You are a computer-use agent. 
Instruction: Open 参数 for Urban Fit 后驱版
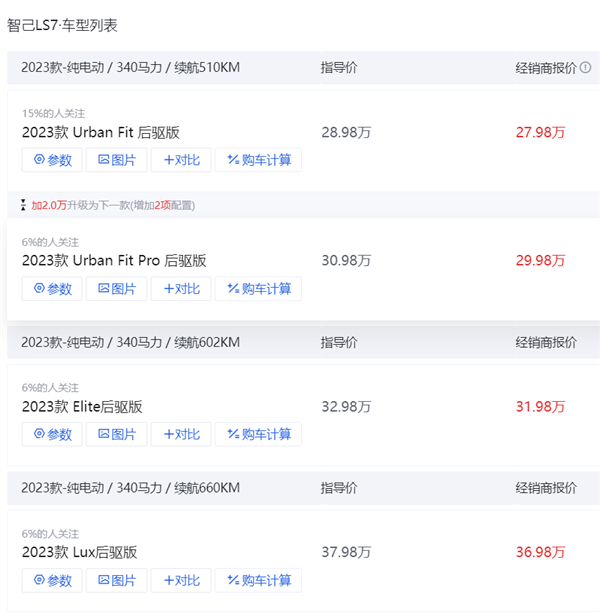coord(53,160)
